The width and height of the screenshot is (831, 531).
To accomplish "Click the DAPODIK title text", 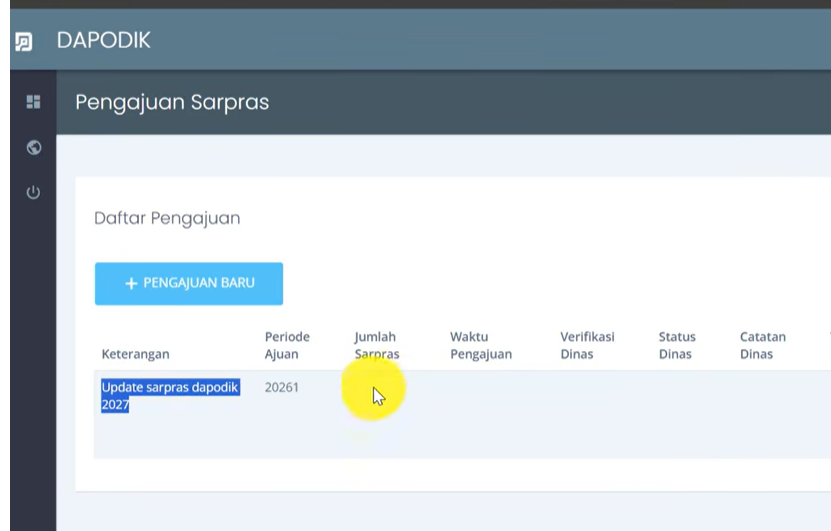I will click(104, 40).
